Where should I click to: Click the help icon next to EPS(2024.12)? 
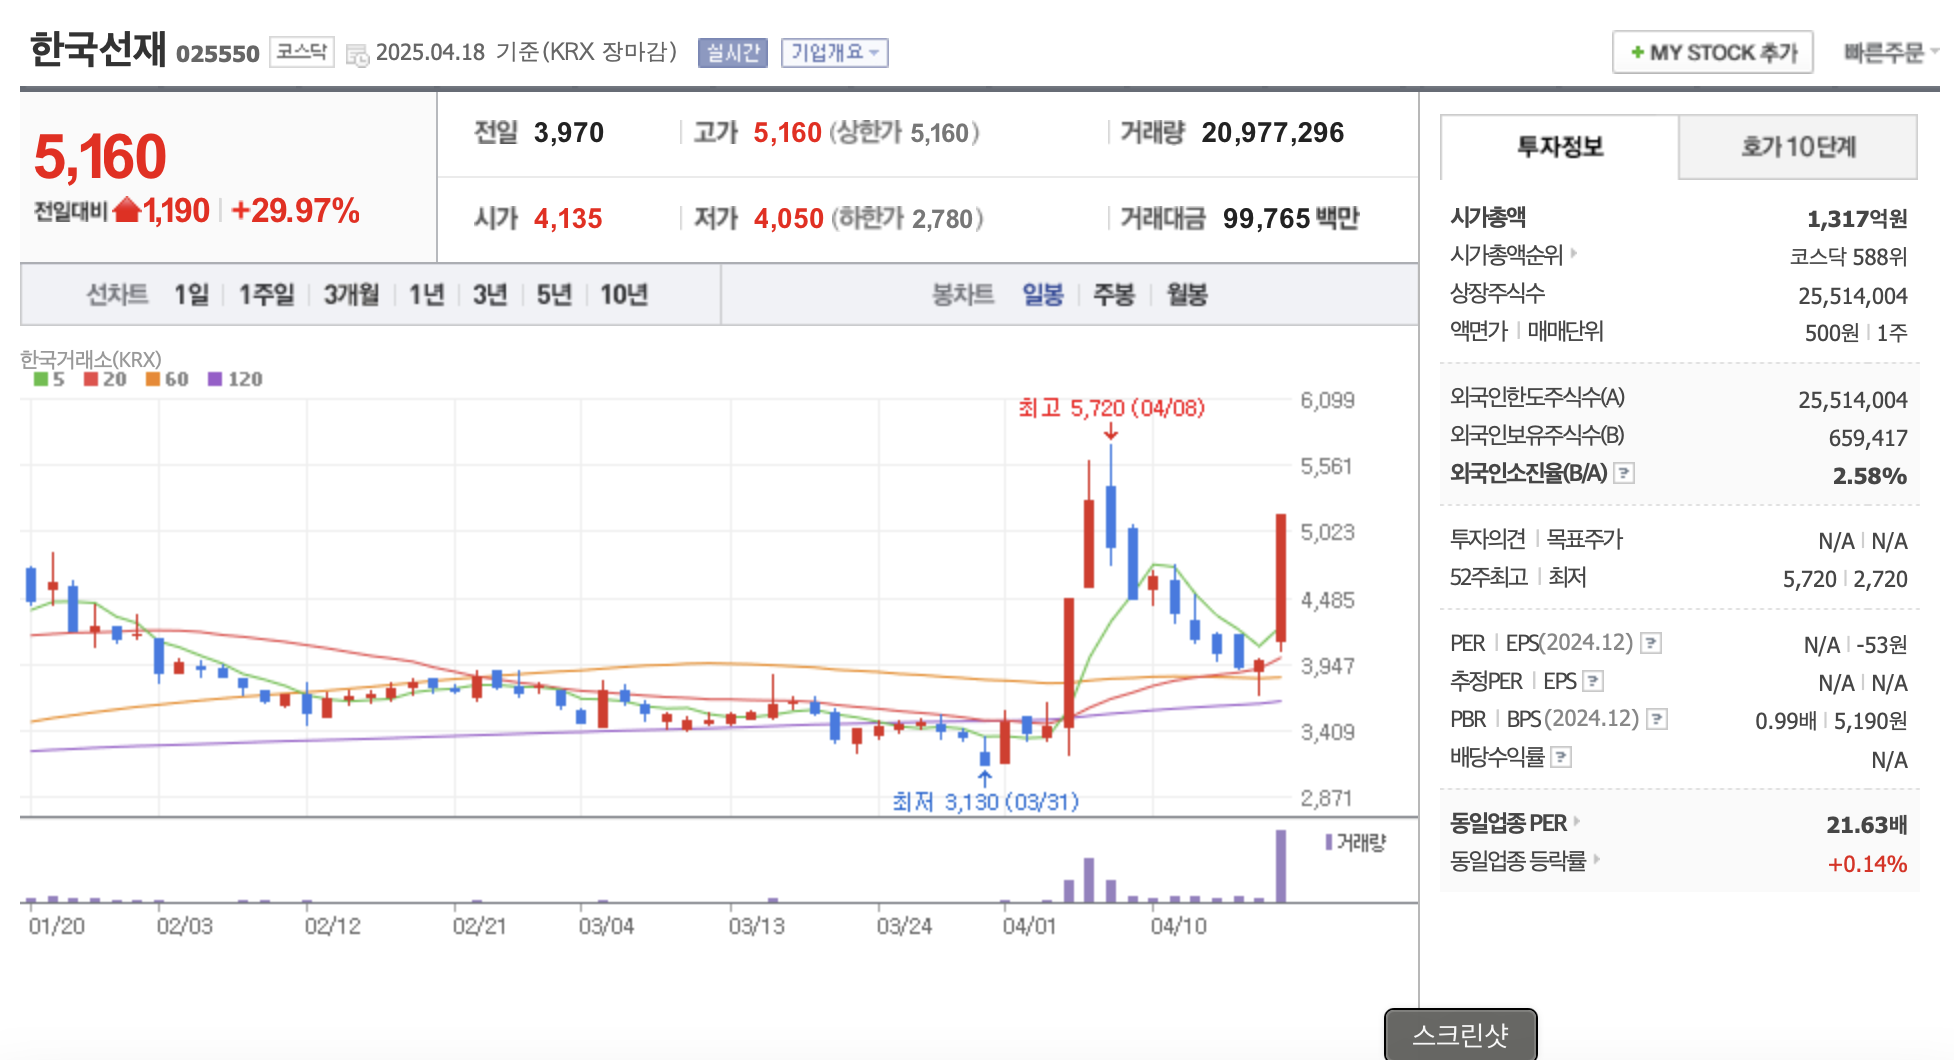tap(1652, 643)
